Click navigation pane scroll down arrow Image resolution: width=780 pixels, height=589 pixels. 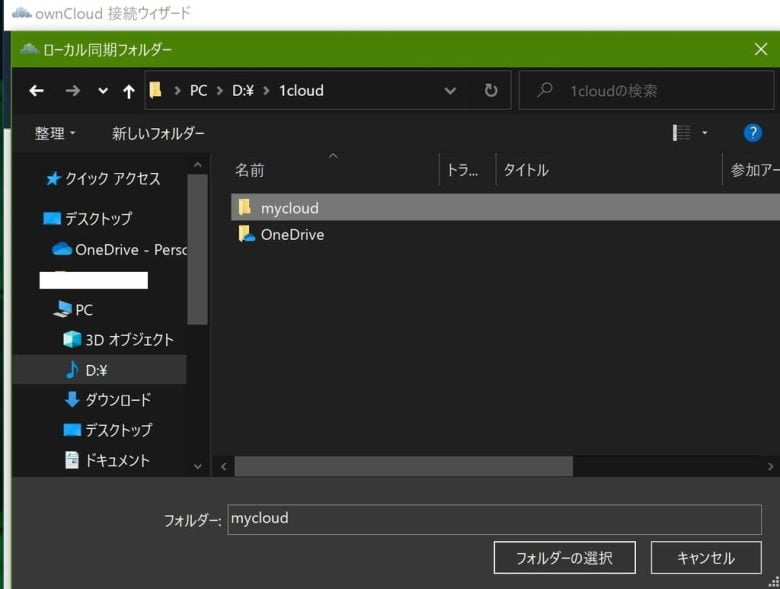197,466
